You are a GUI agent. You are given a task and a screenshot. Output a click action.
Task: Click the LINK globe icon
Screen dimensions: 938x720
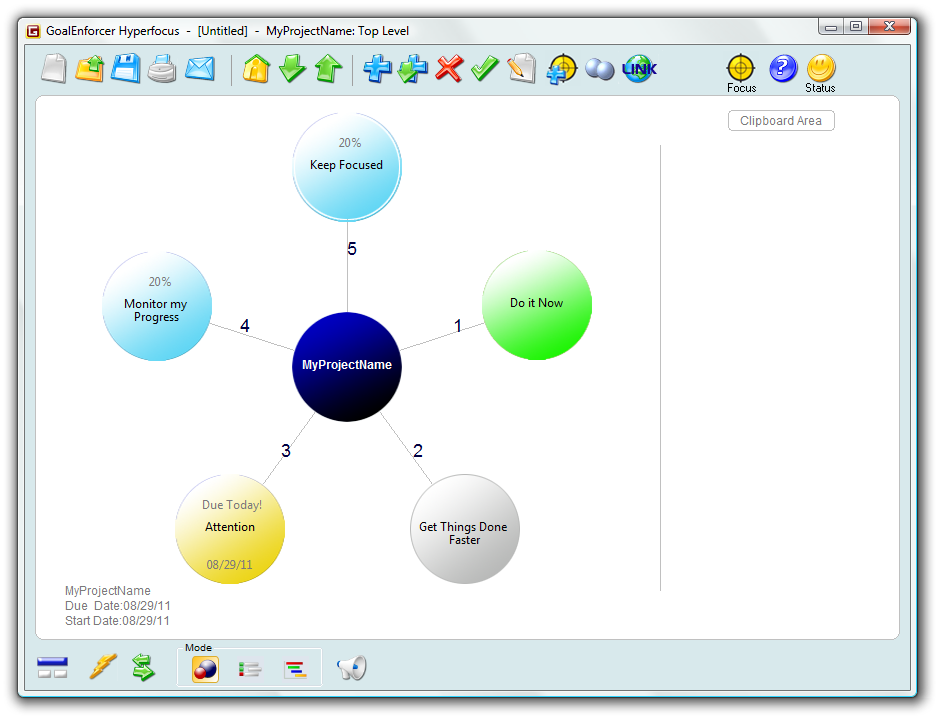click(639, 69)
